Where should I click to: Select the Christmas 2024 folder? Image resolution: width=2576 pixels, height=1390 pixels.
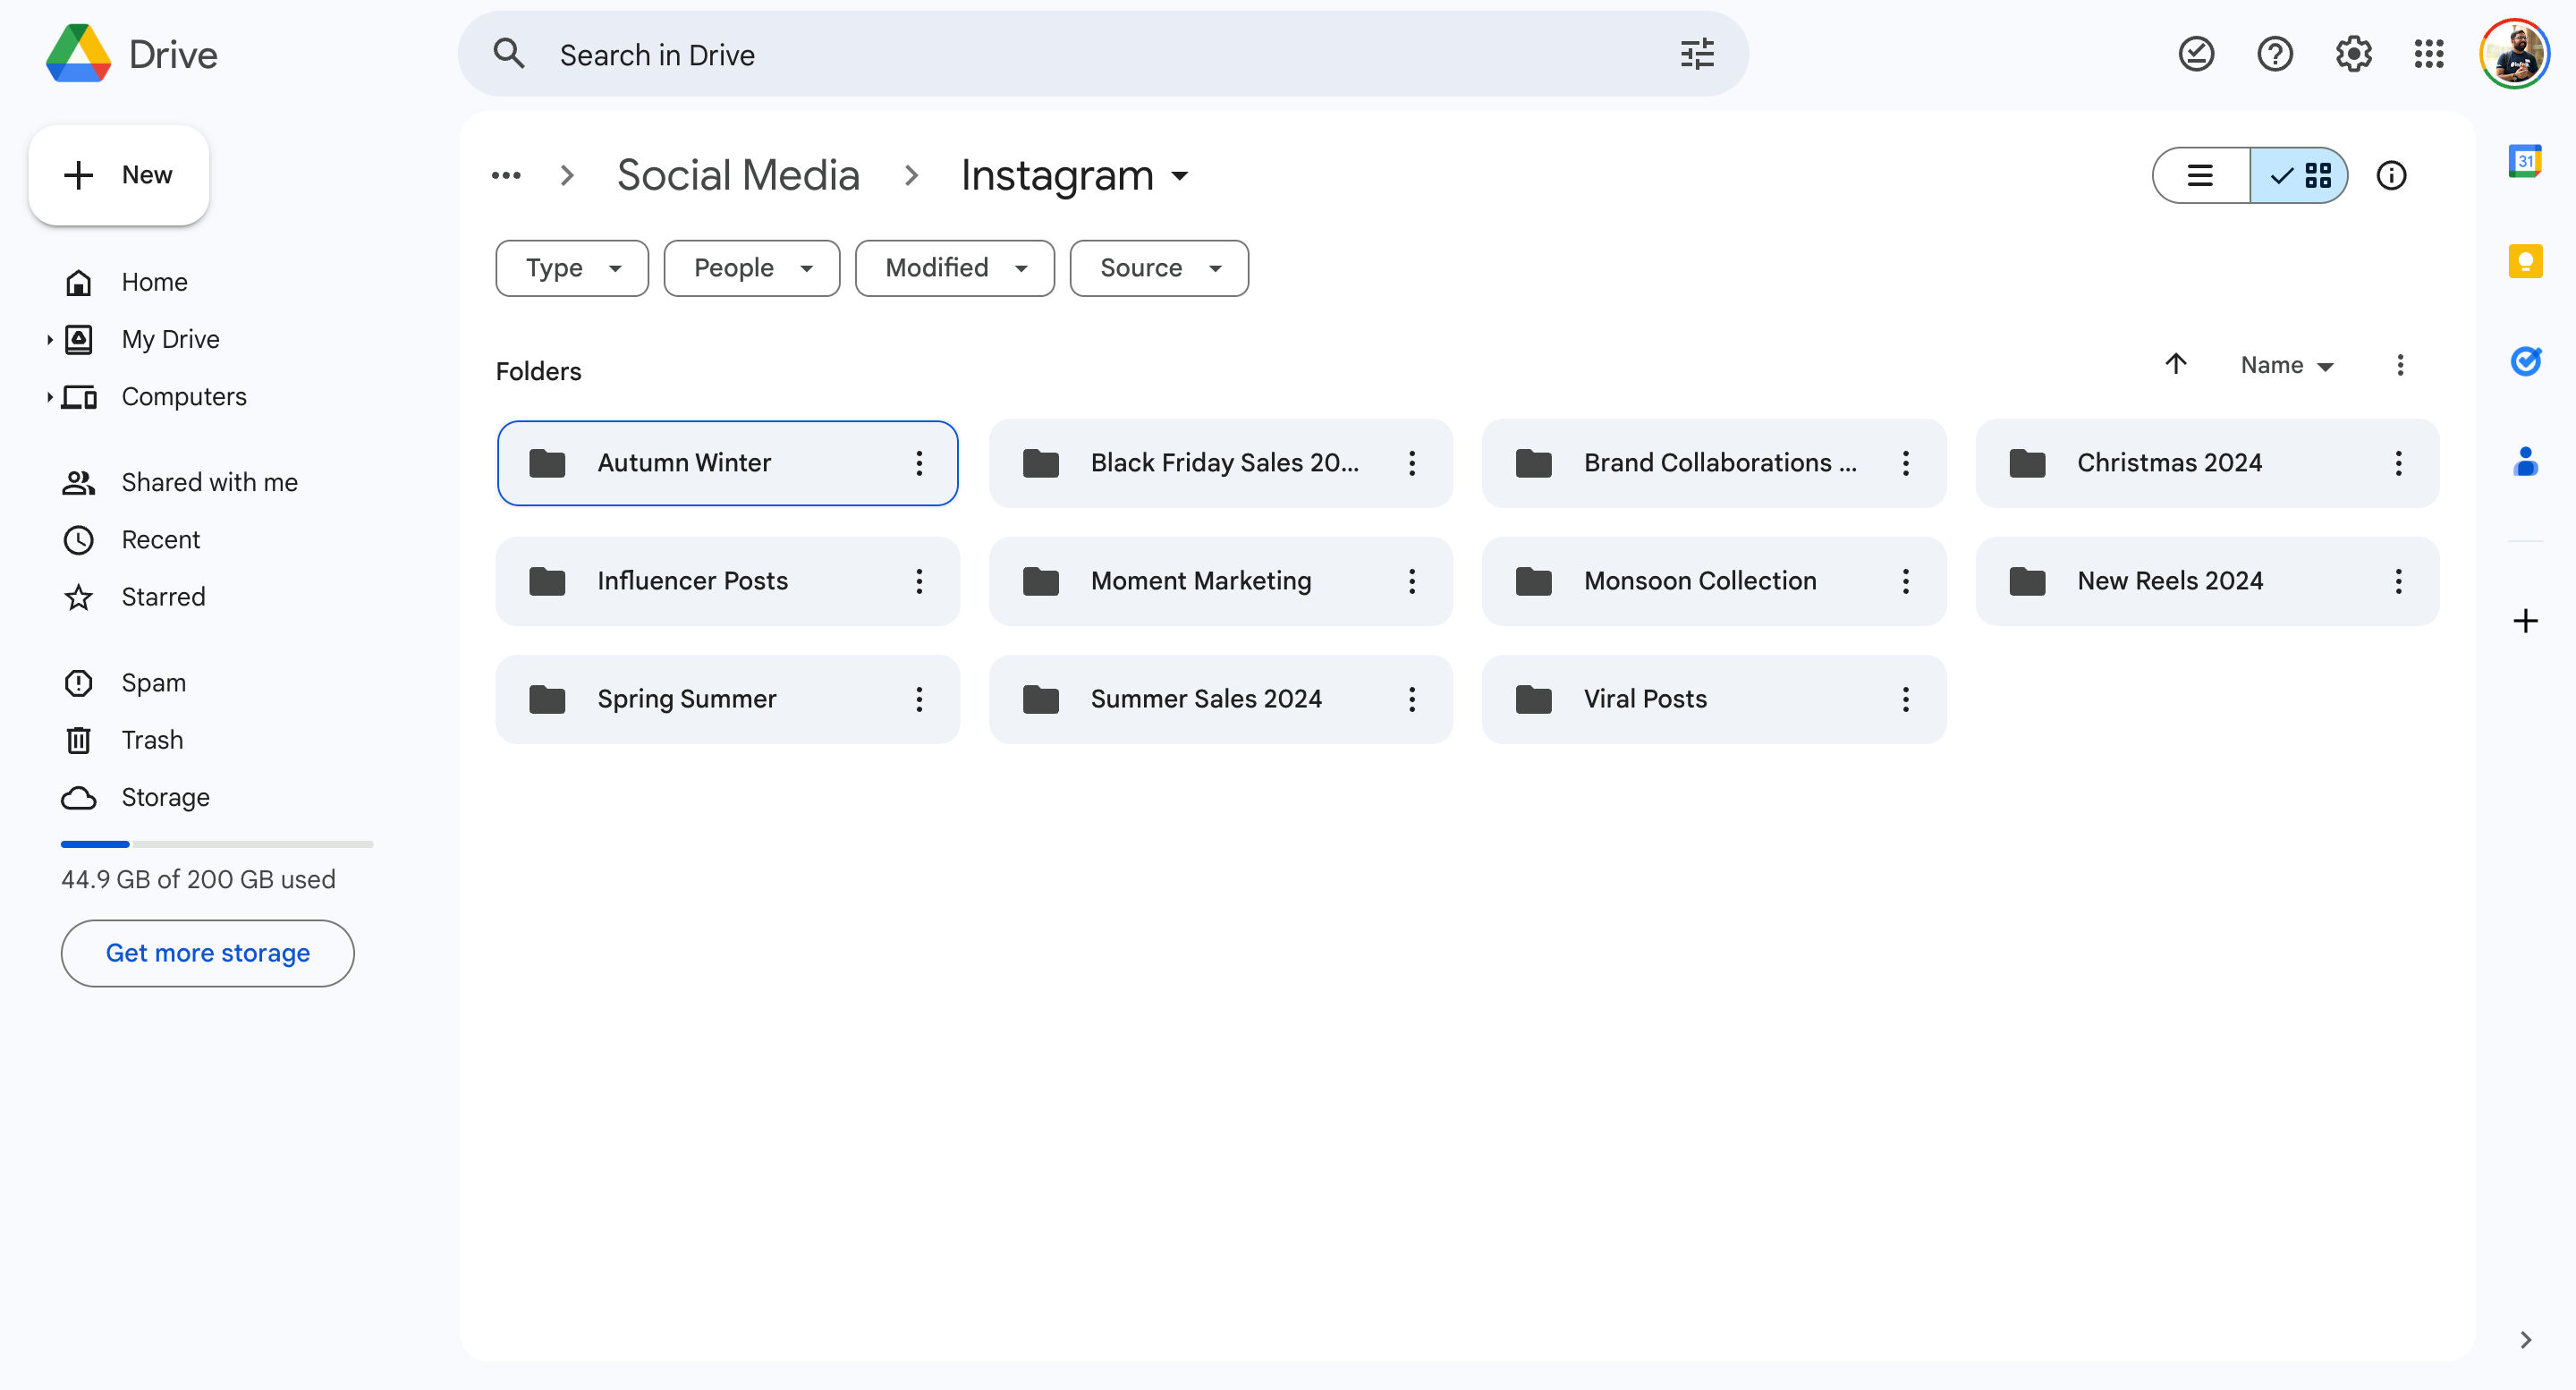[2207, 463]
